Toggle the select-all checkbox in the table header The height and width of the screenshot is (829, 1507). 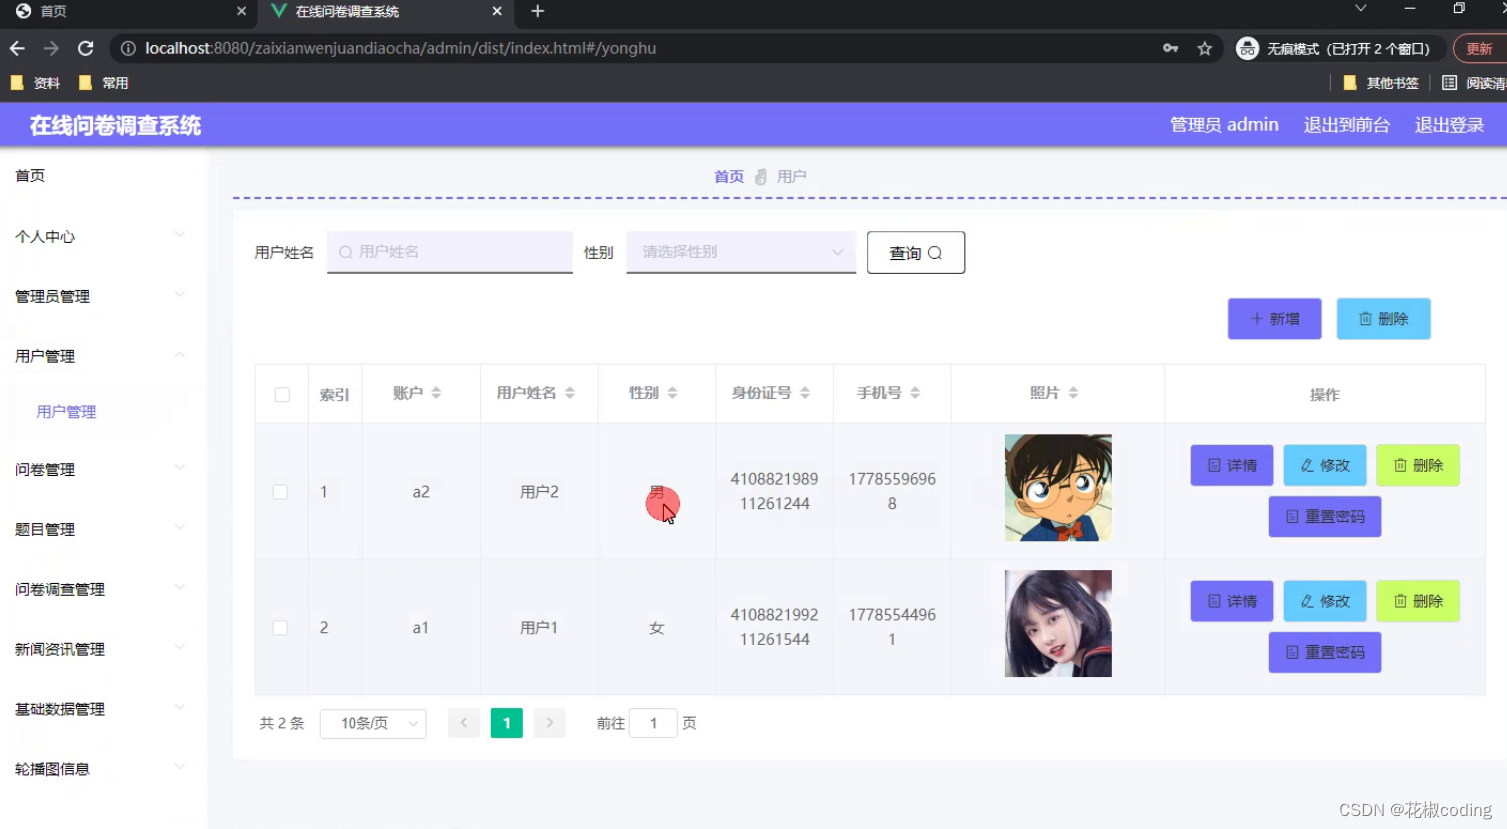[281, 393]
